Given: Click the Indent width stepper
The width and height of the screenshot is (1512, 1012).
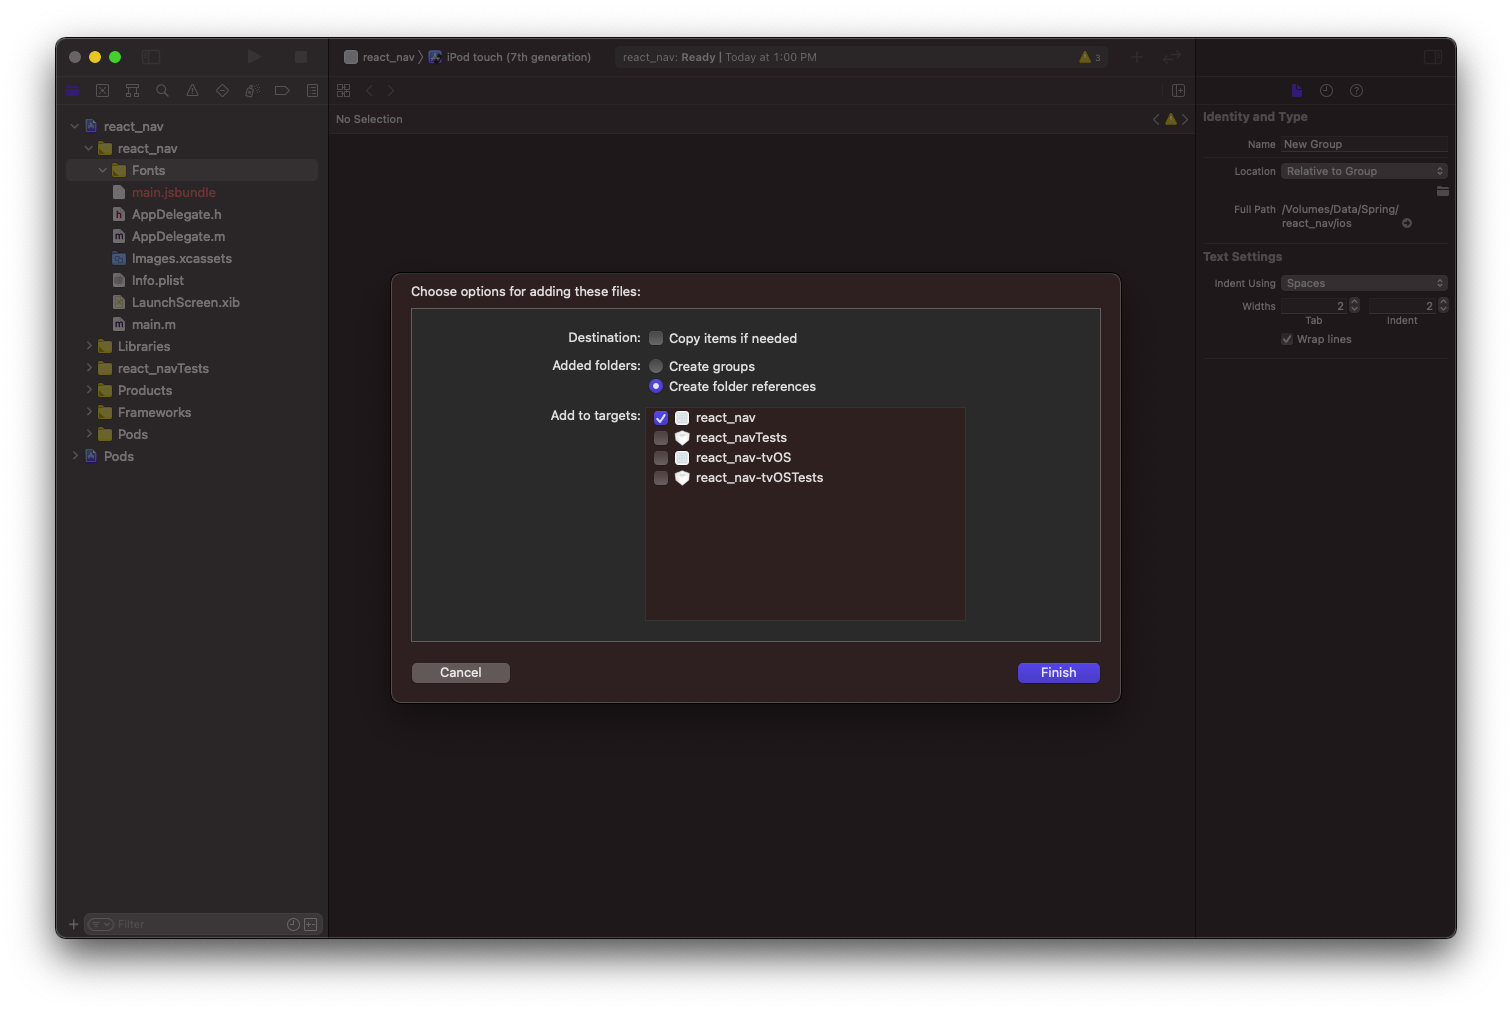Looking at the screenshot, I should pyautogui.click(x=1443, y=306).
